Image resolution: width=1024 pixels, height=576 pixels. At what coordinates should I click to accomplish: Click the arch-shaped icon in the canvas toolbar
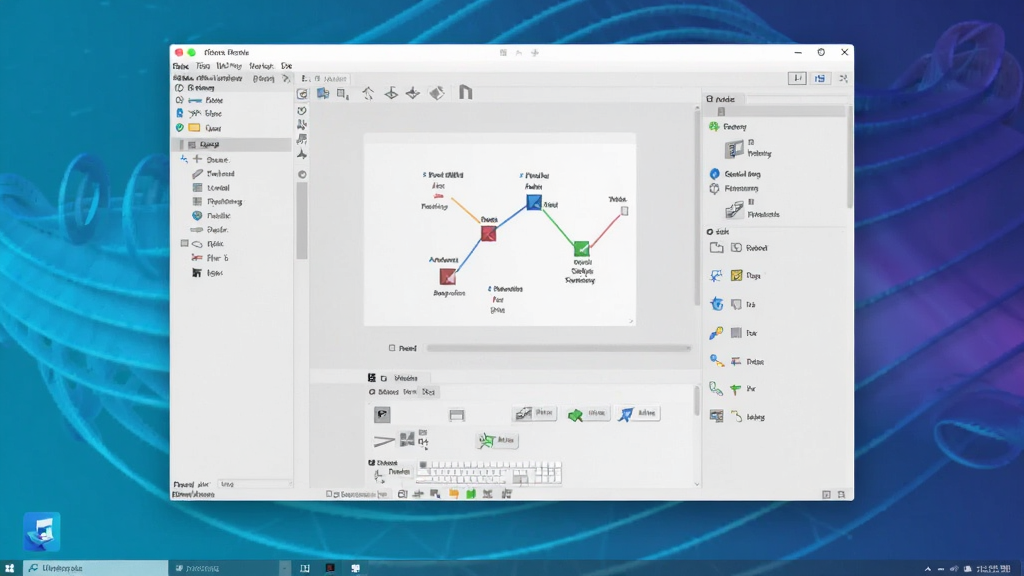coord(465,93)
